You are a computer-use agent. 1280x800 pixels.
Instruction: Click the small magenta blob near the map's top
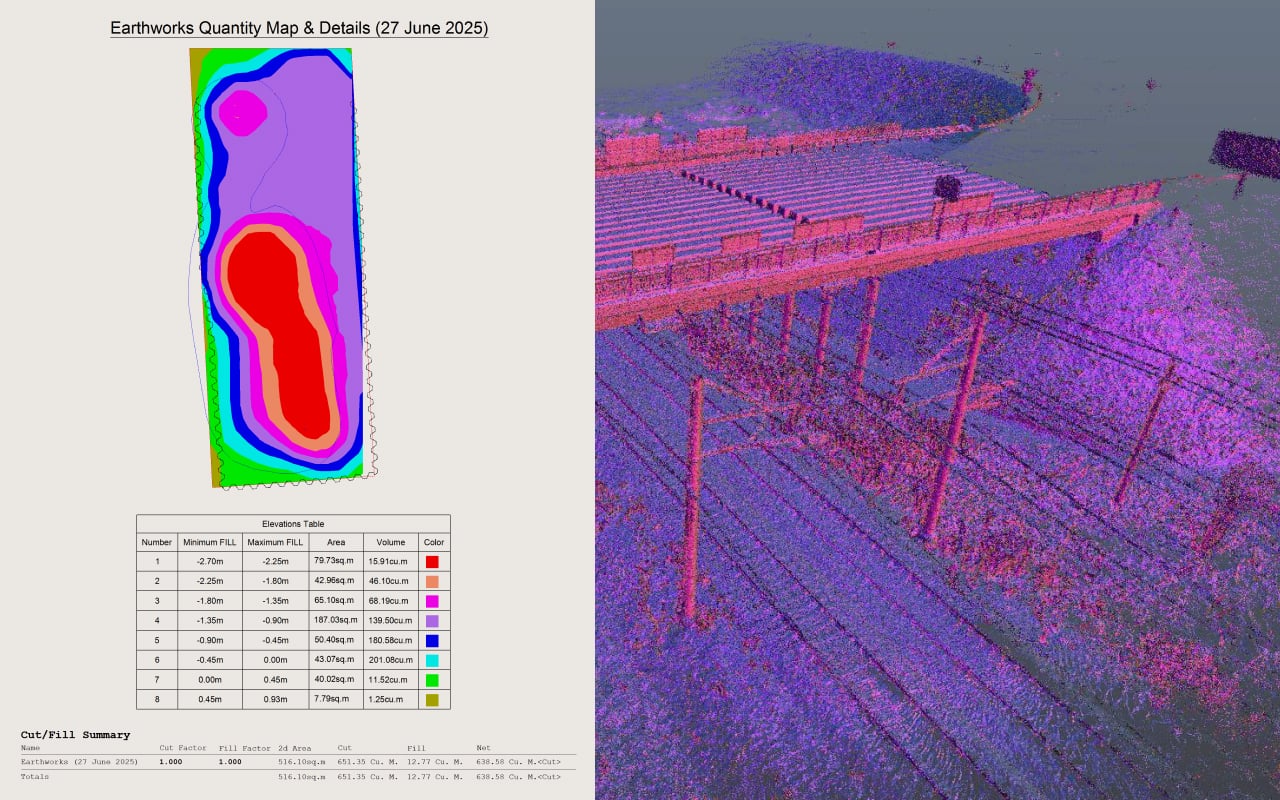tap(243, 111)
